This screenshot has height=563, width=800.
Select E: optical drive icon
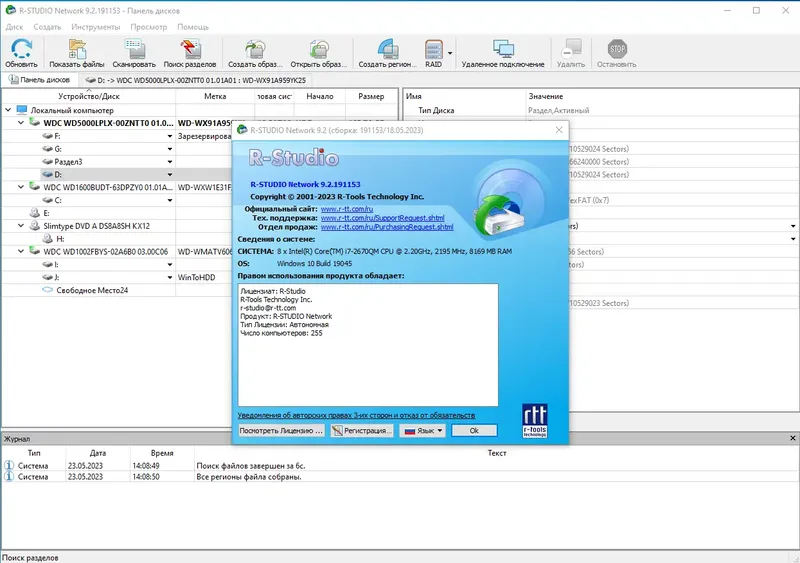35,212
